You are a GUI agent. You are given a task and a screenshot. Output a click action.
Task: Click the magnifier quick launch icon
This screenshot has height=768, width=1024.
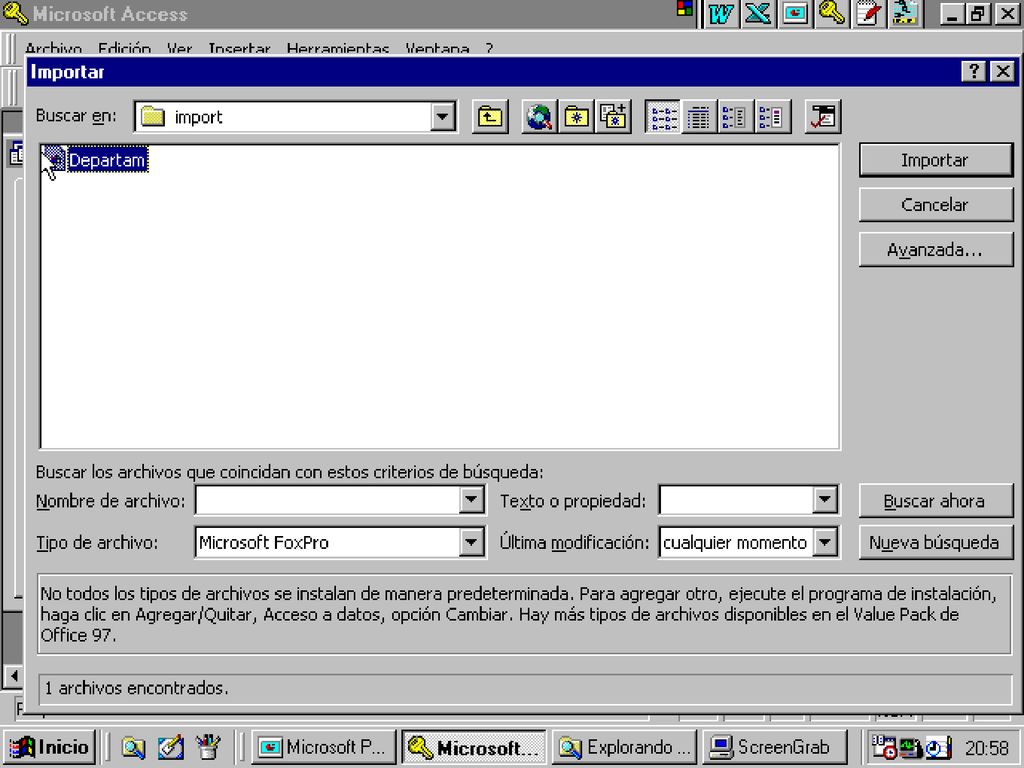pyautogui.click(x=133, y=747)
